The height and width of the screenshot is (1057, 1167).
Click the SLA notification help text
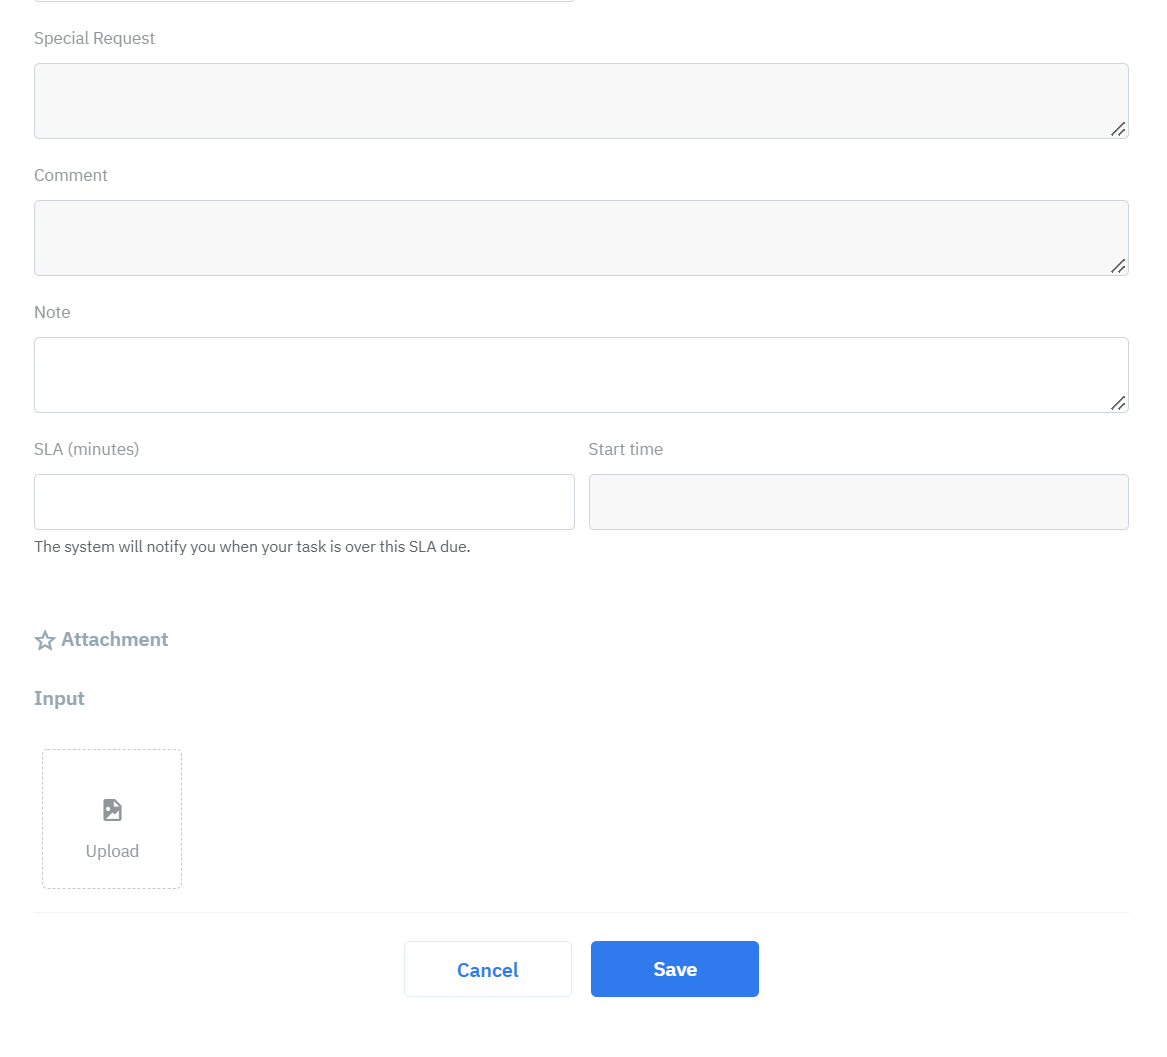pos(252,547)
